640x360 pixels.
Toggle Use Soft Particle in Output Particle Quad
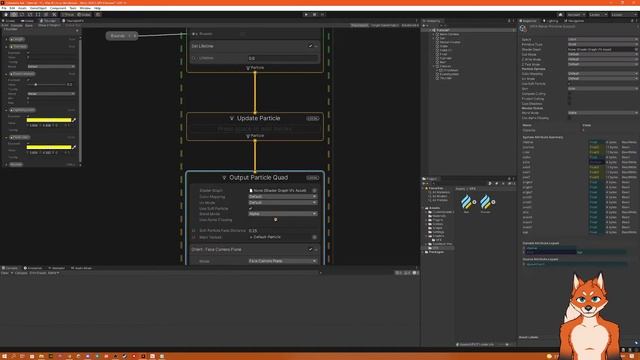point(251,208)
